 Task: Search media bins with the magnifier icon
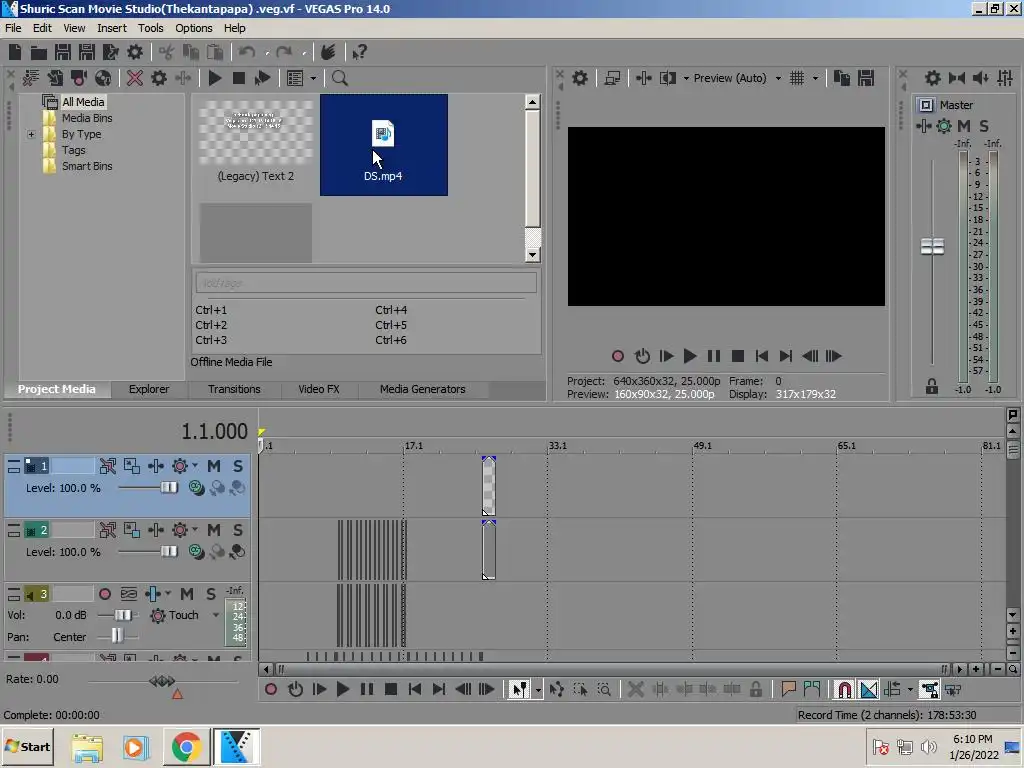pyautogui.click(x=340, y=78)
